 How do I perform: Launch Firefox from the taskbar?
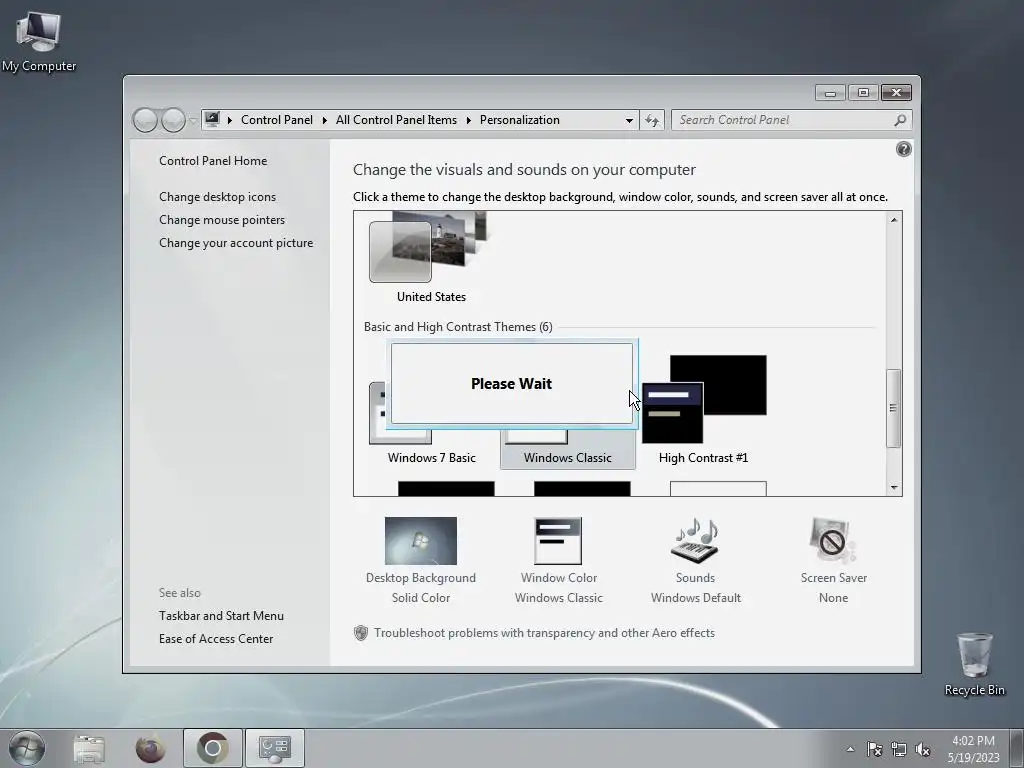point(150,748)
